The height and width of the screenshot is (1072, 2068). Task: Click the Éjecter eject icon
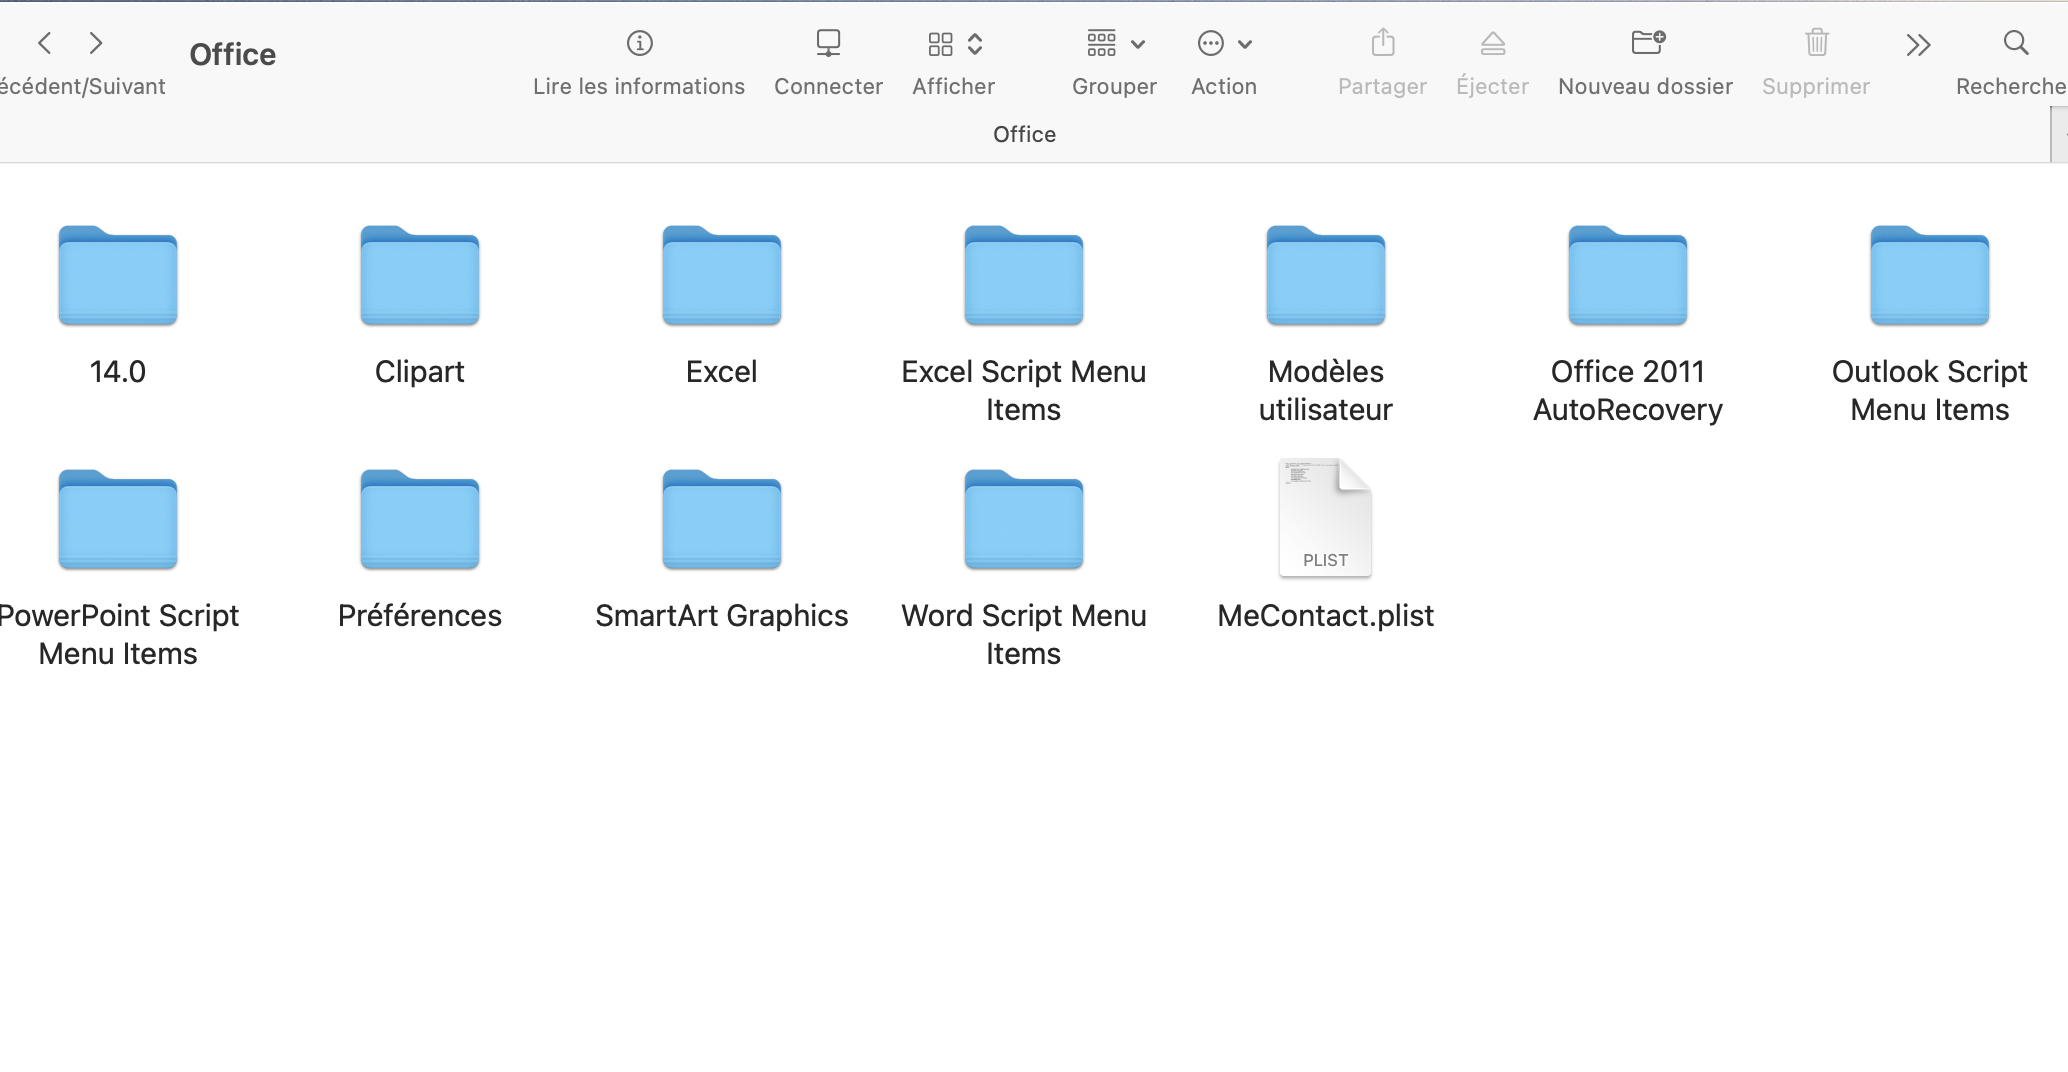tap(1492, 43)
